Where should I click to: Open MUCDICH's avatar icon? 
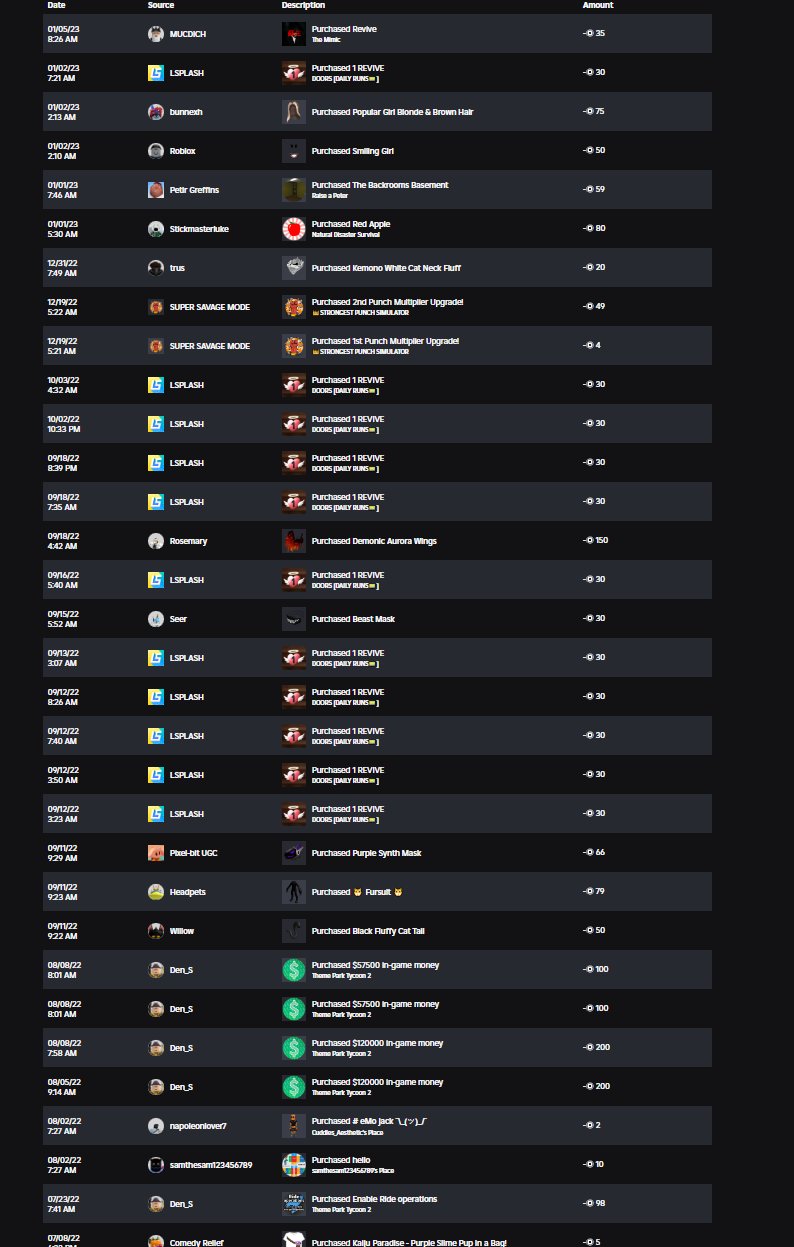(x=156, y=34)
